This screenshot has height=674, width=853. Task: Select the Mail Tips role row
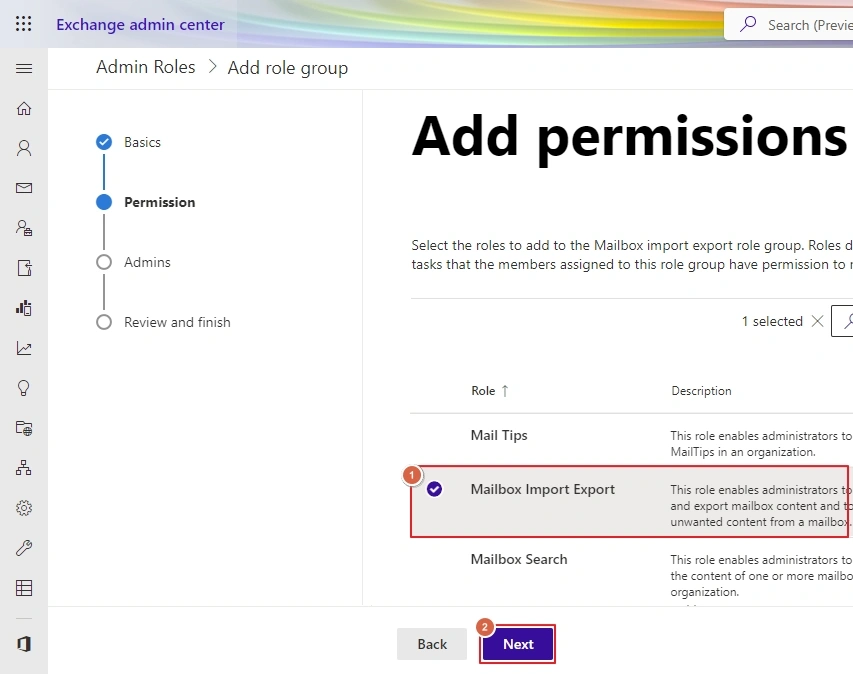(x=631, y=441)
